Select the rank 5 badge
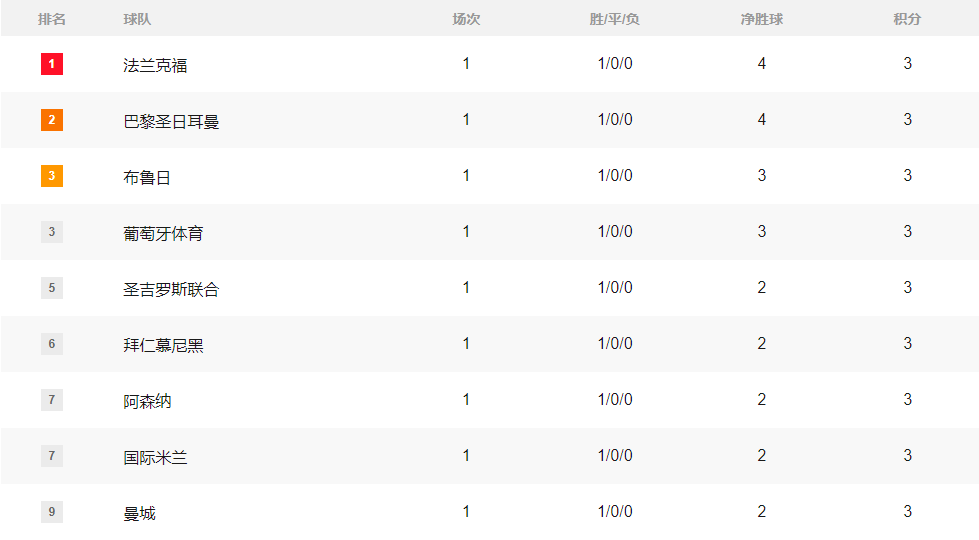Viewport: 979px width, 540px height. click(x=52, y=288)
